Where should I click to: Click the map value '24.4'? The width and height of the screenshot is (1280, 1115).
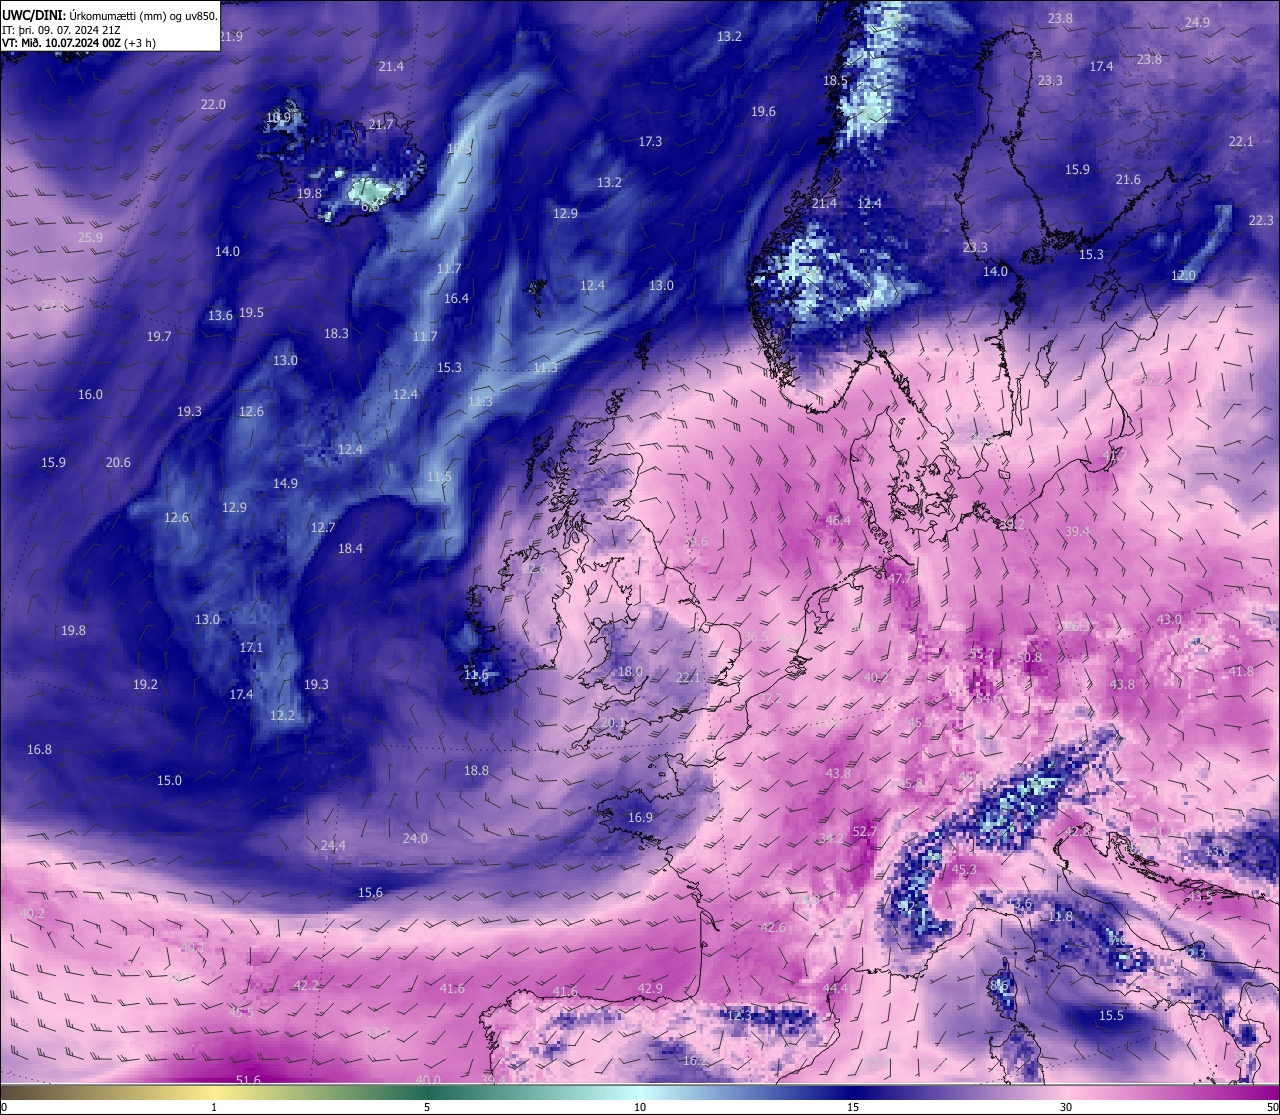(x=333, y=846)
